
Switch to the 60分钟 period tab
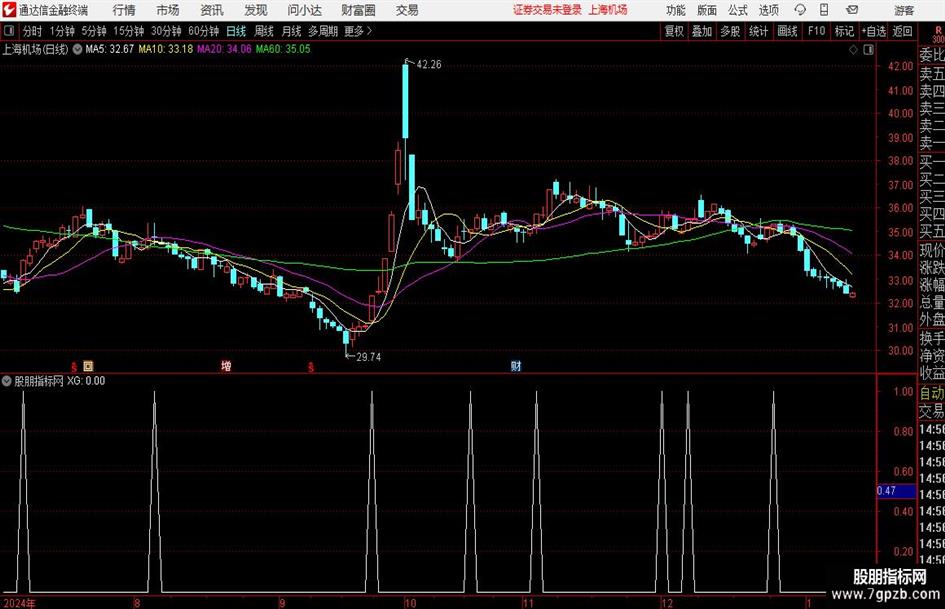click(204, 31)
